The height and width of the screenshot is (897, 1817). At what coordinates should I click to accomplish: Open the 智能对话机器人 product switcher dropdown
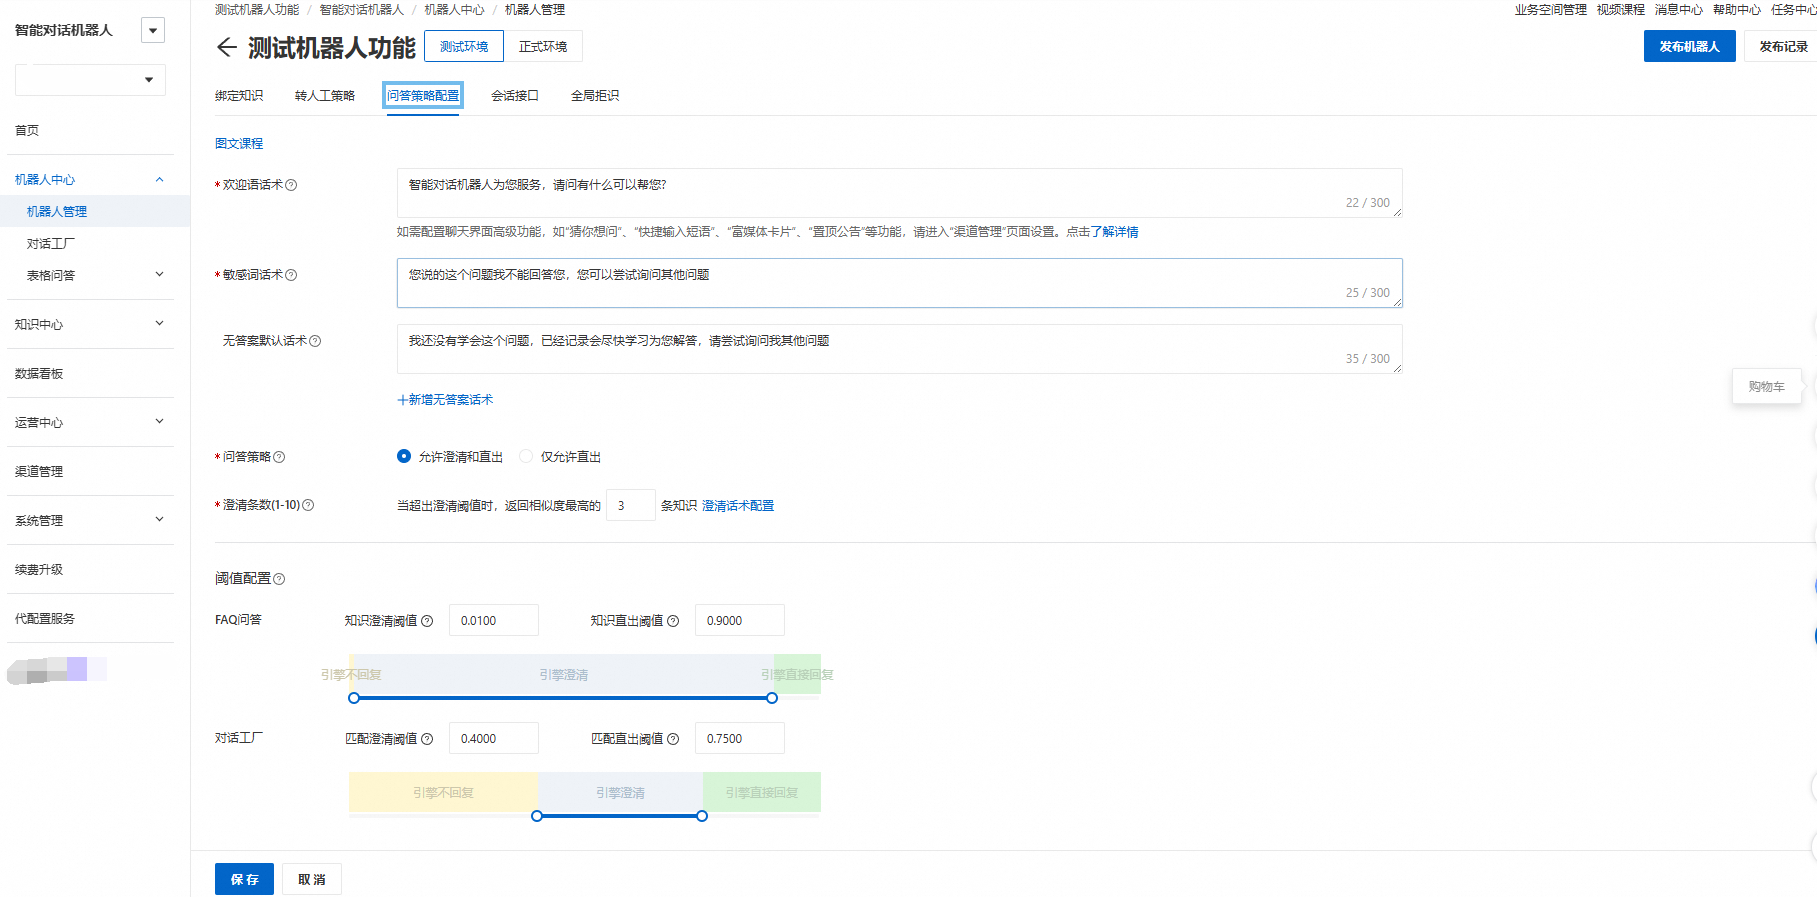(153, 30)
